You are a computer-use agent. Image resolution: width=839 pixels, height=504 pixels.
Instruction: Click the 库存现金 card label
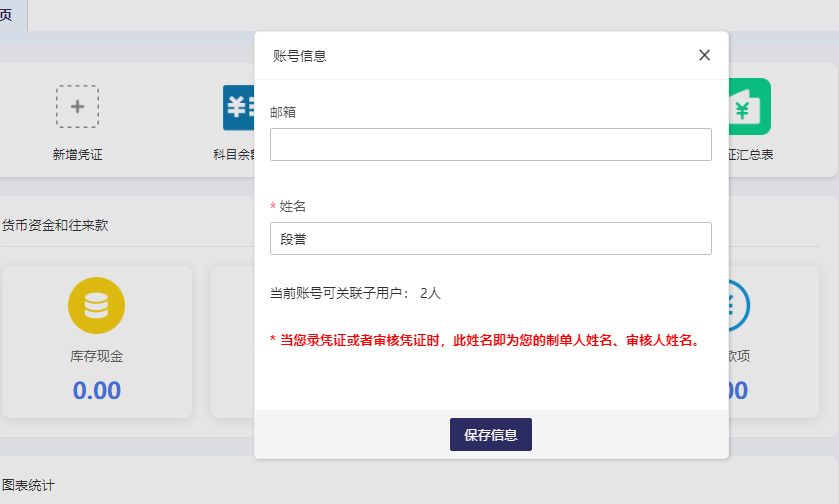pos(96,356)
